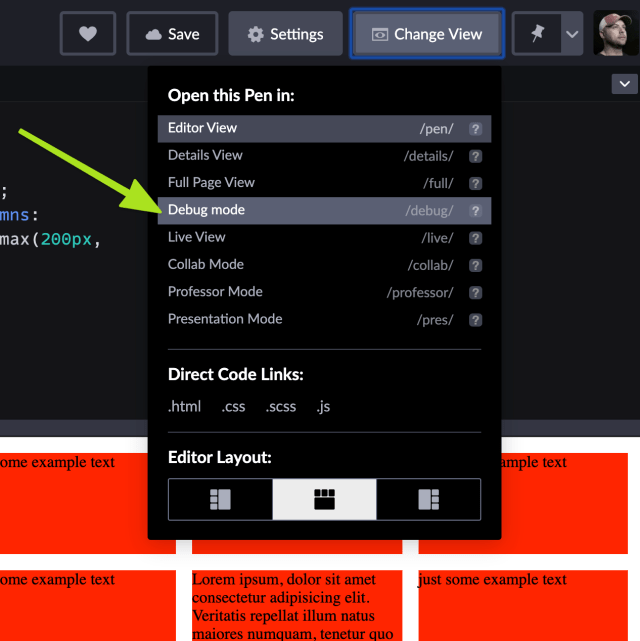
Task: Select the top editor layout option
Action: pyautogui.click(x=324, y=499)
